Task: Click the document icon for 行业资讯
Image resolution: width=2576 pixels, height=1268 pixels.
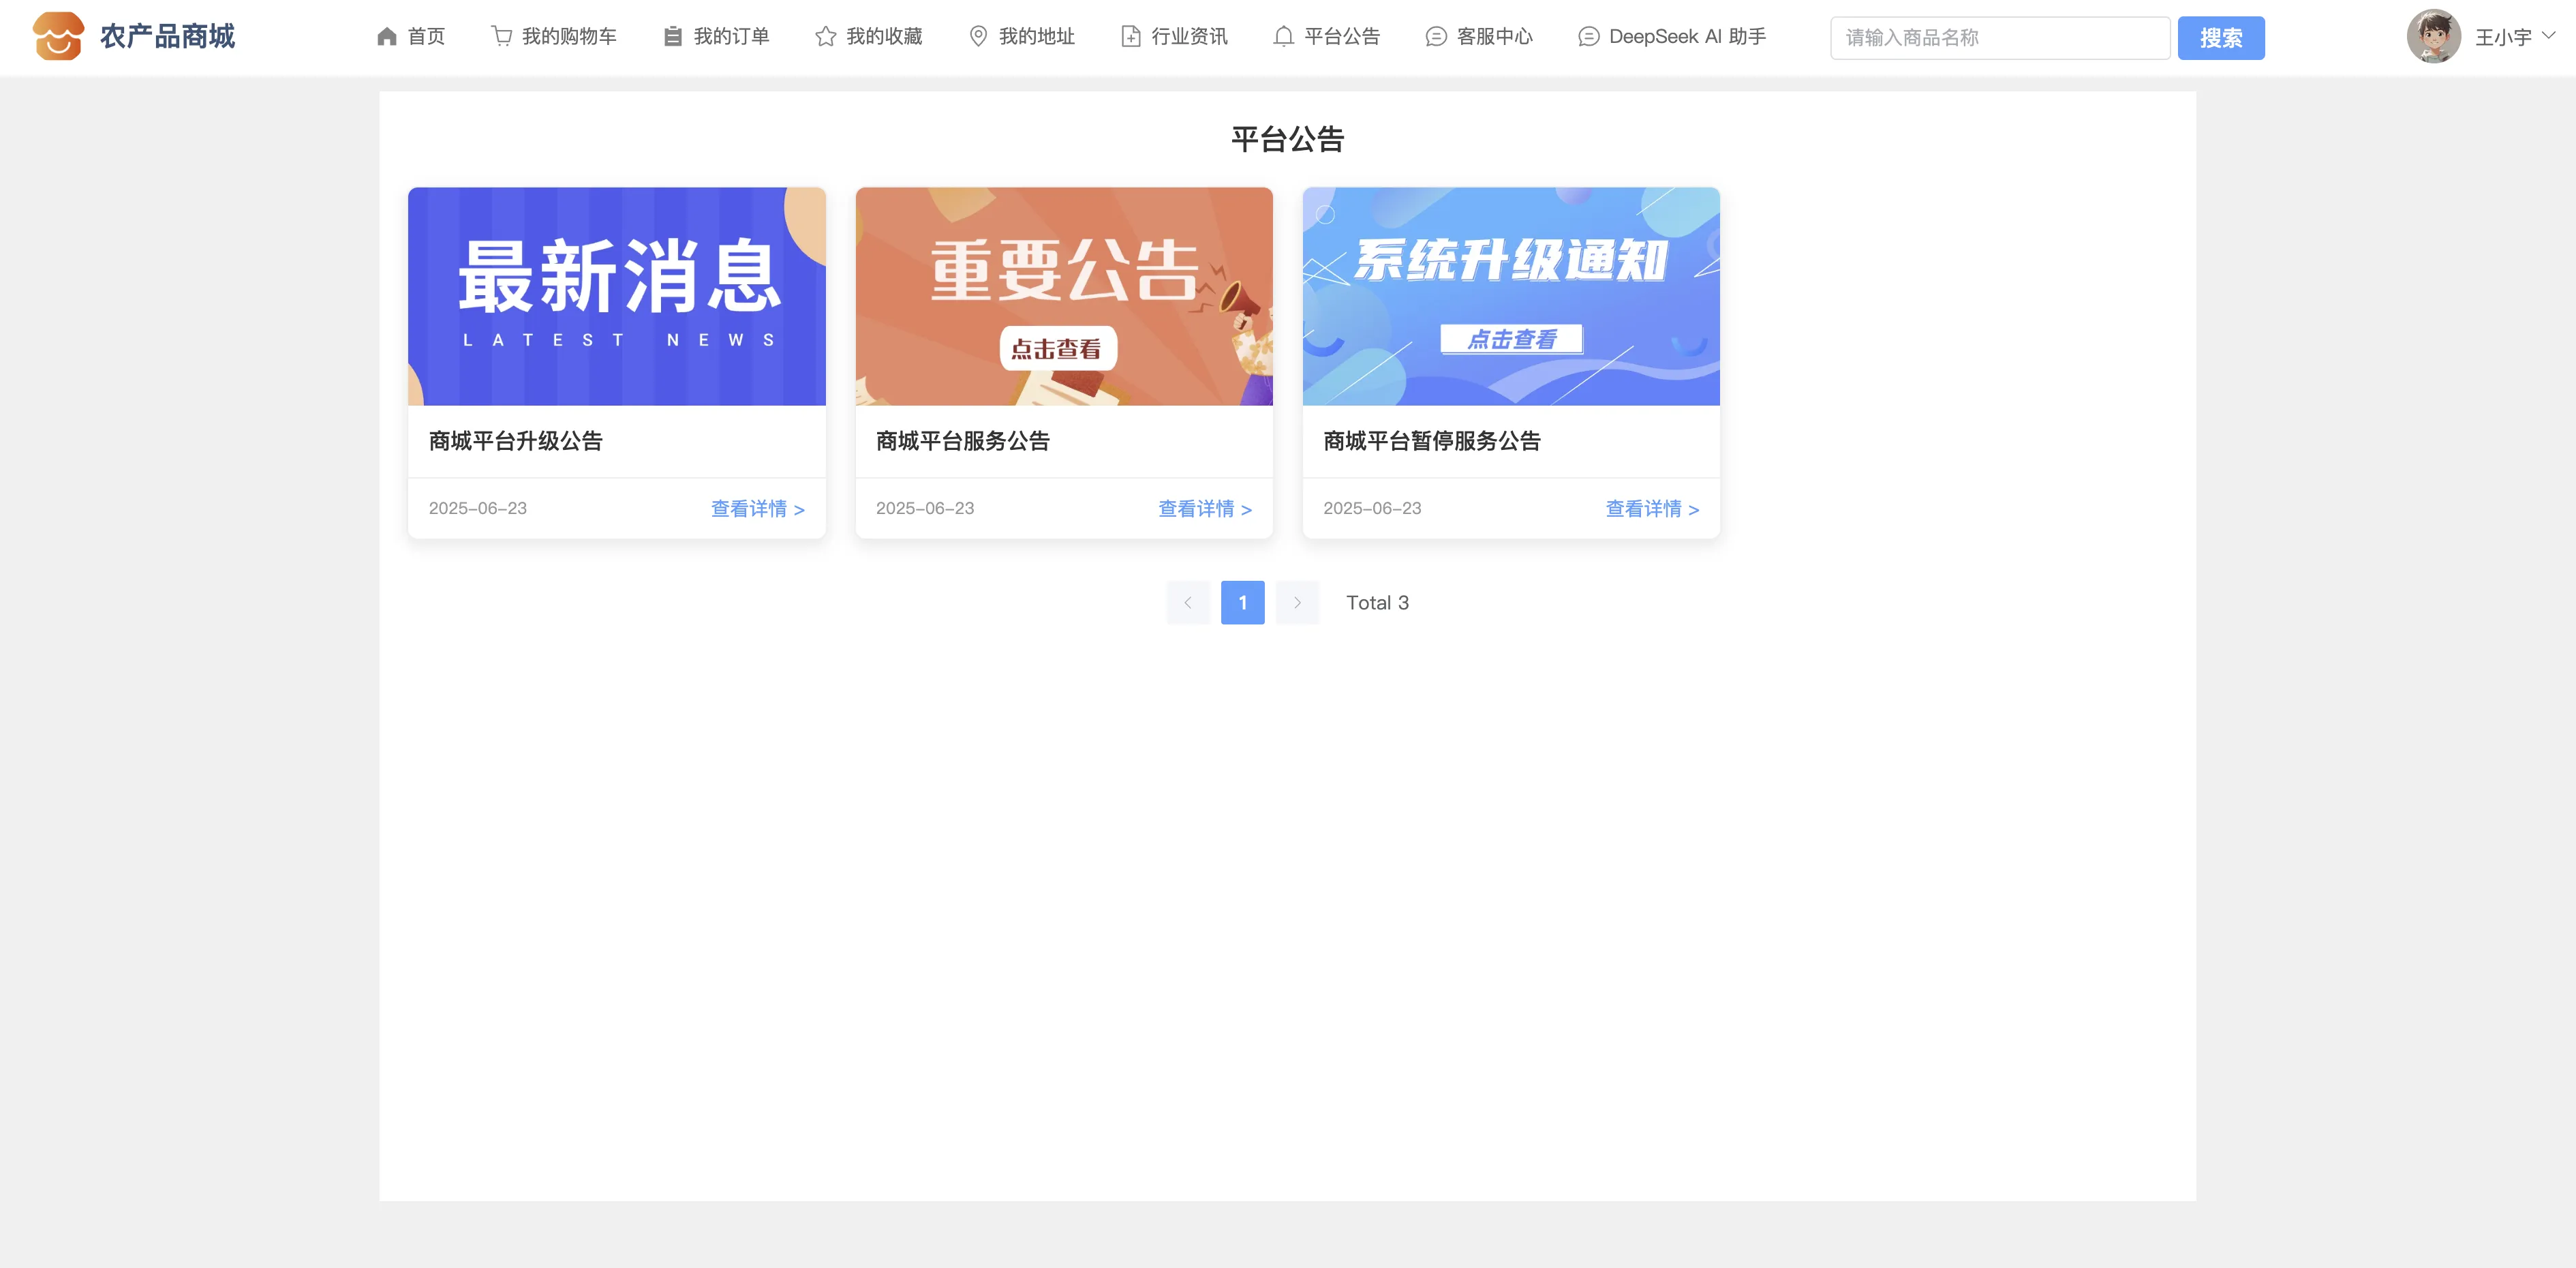Action: pyautogui.click(x=1130, y=37)
